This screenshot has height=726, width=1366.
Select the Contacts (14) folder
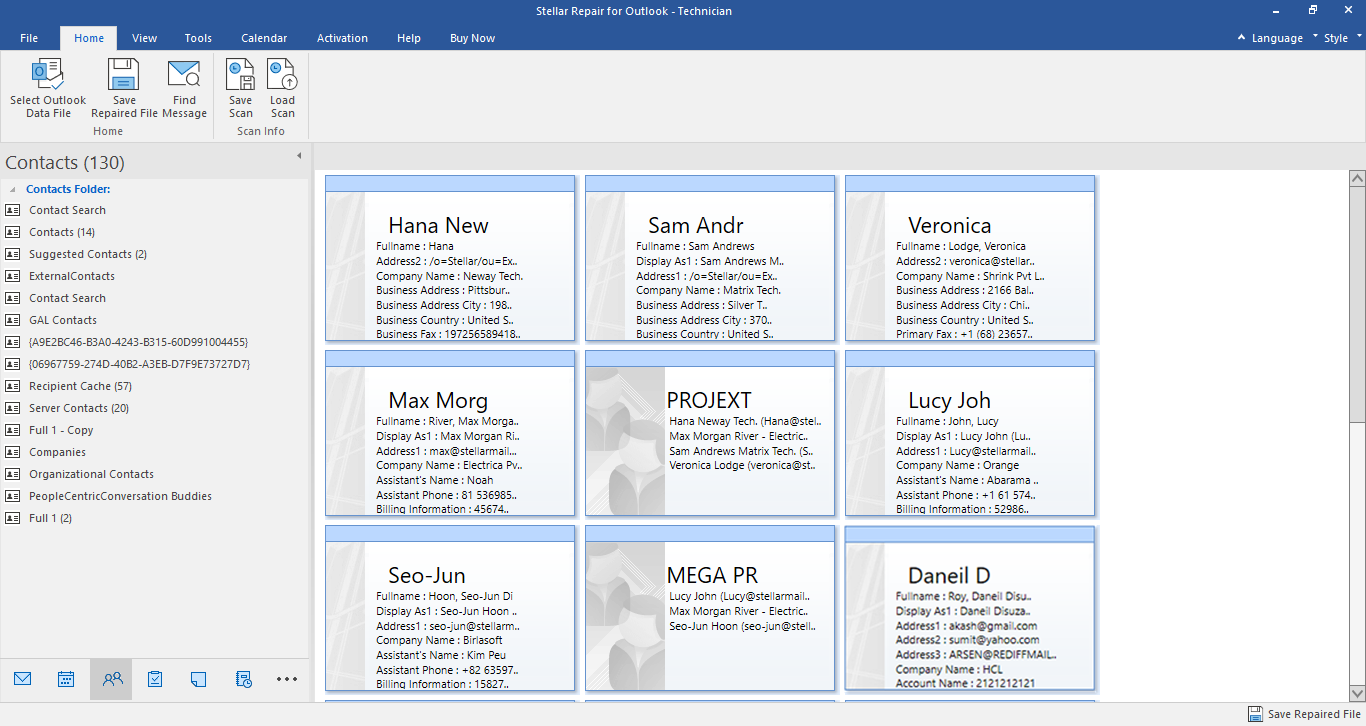62,232
